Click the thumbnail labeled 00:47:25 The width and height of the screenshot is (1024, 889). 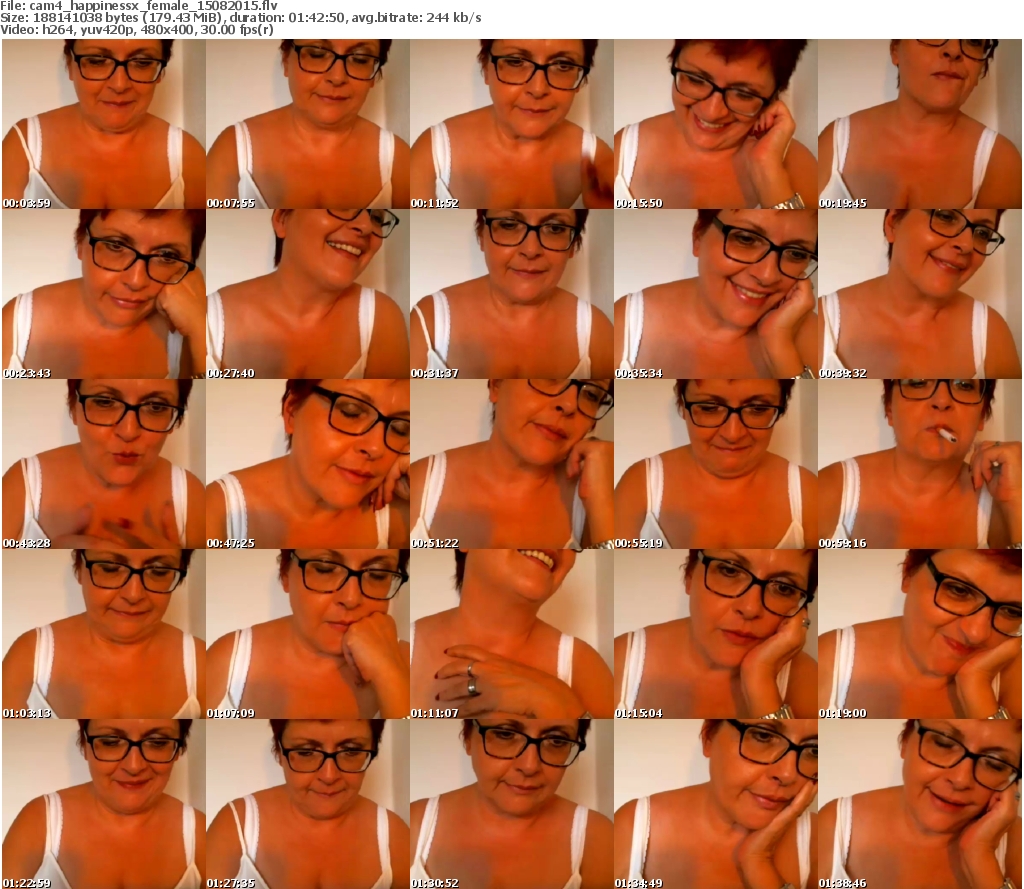(308, 464)
